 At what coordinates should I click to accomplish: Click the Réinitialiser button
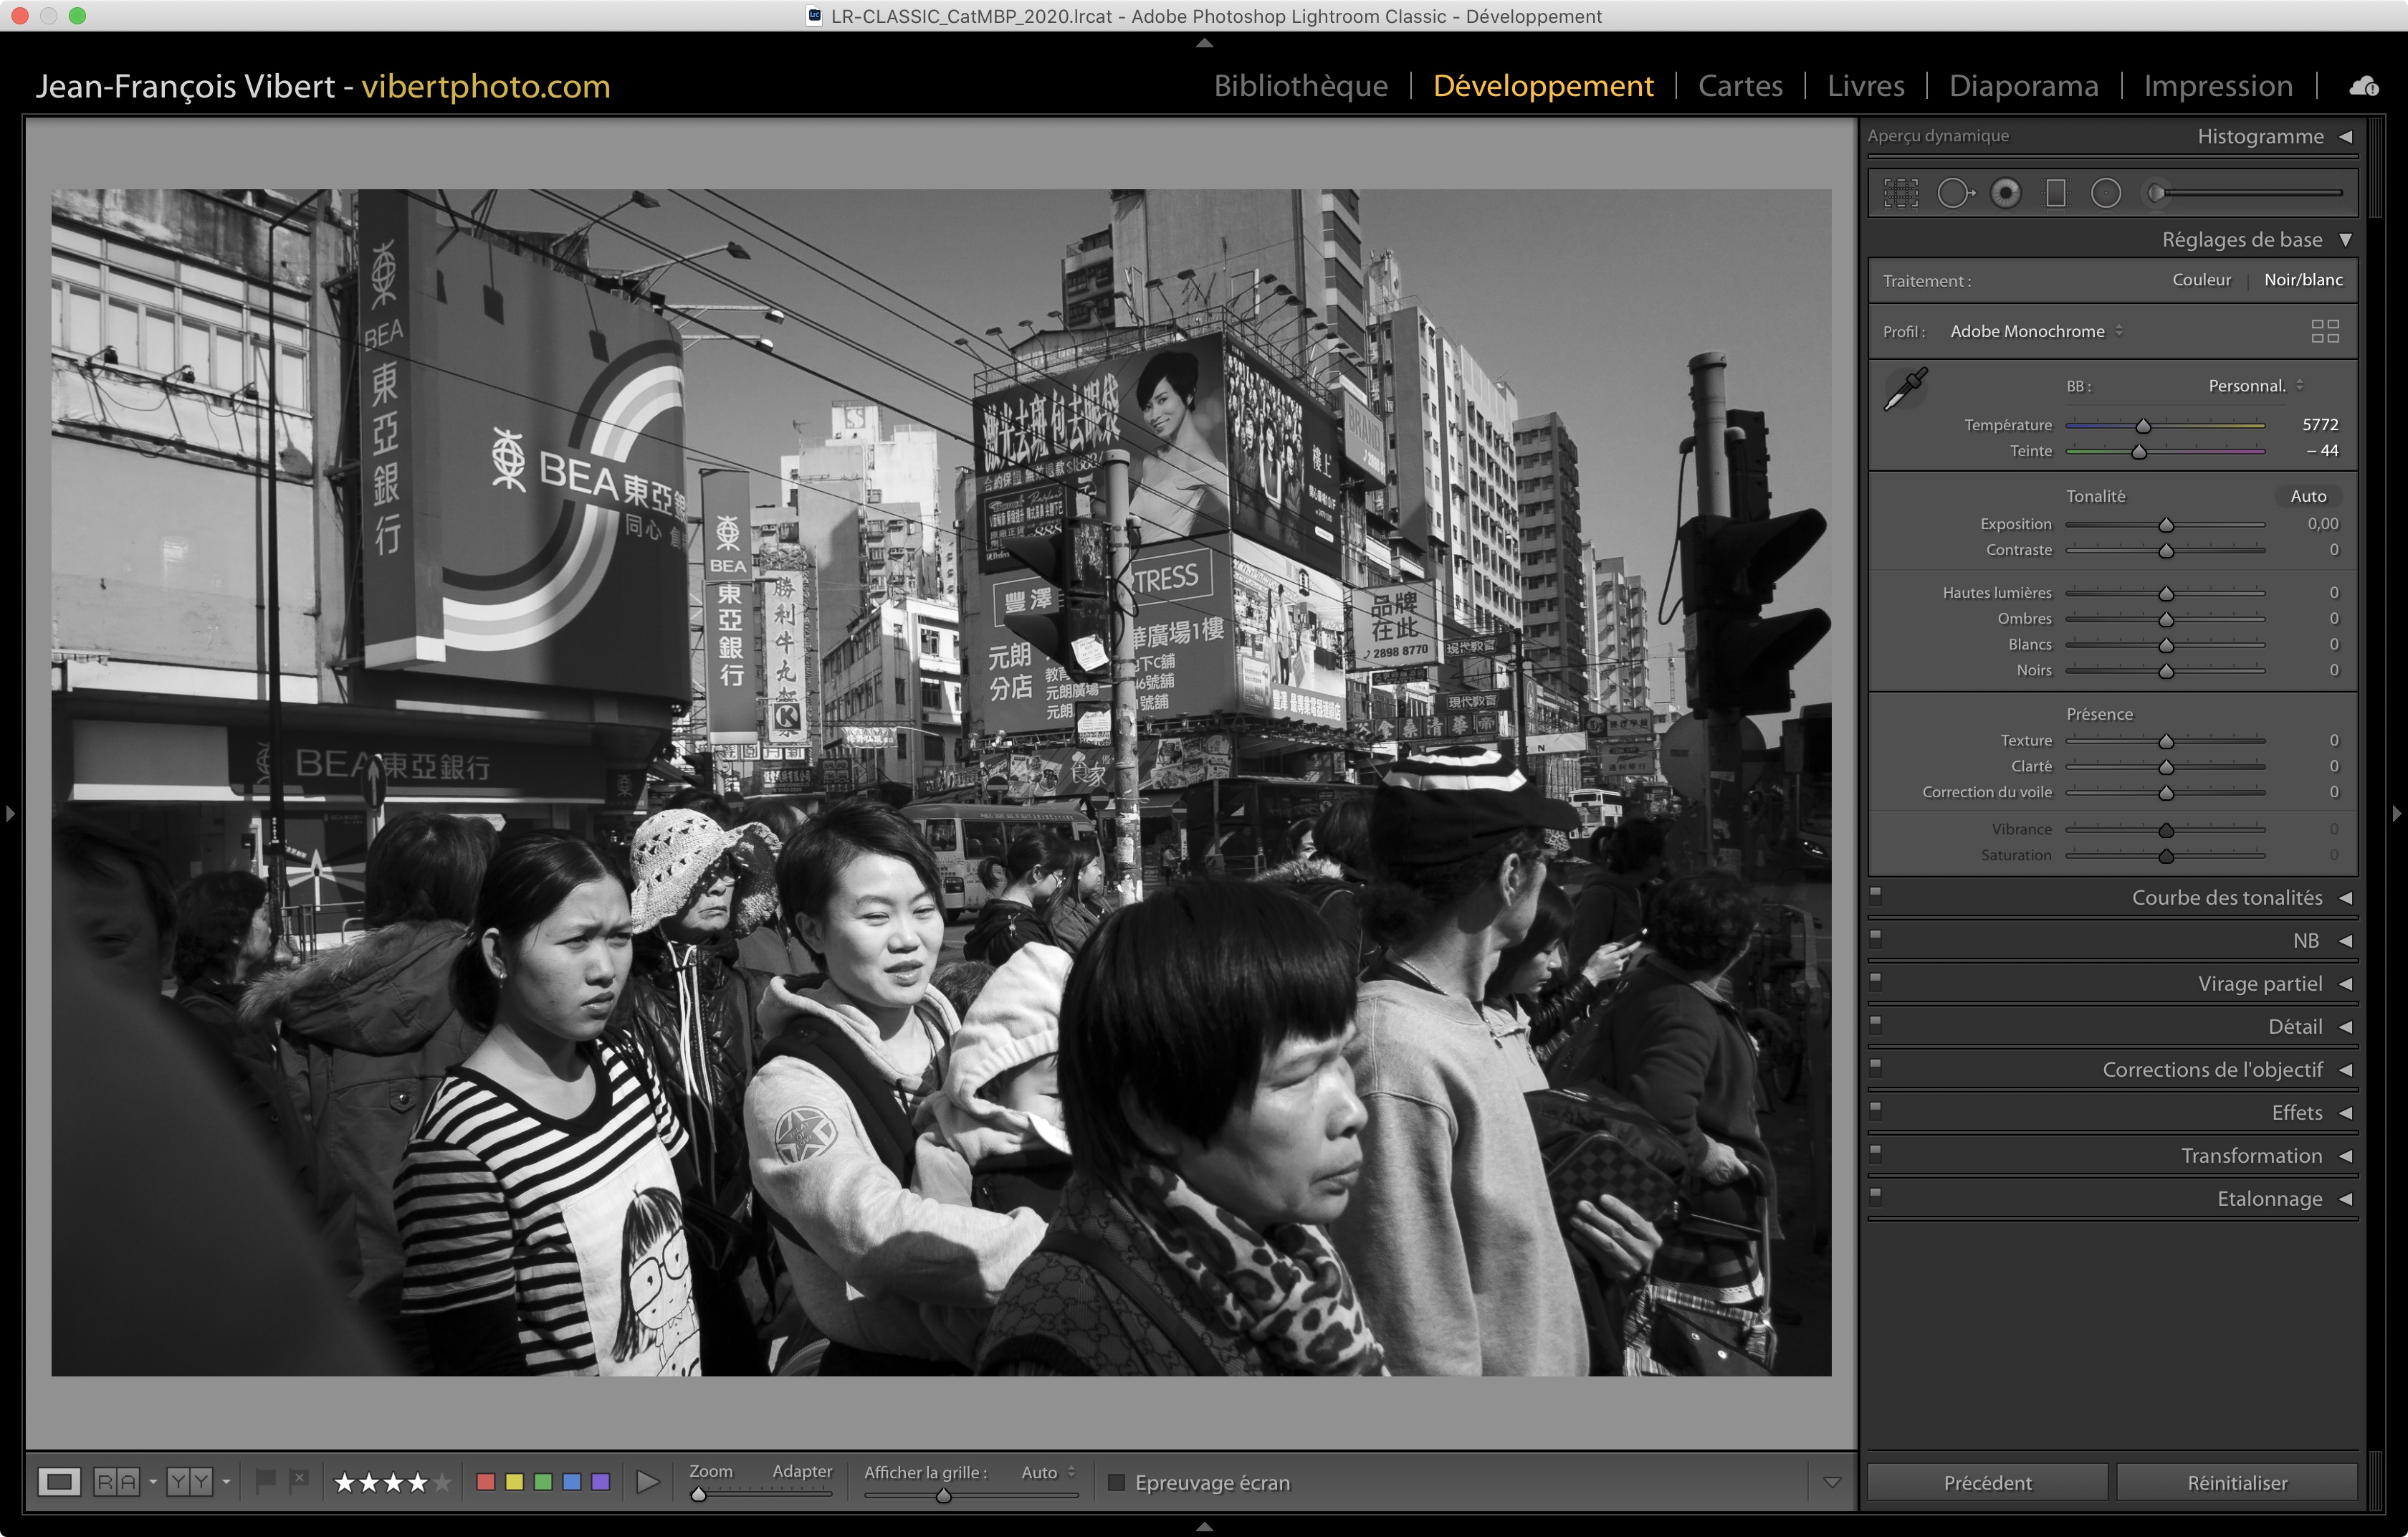2237,1482
